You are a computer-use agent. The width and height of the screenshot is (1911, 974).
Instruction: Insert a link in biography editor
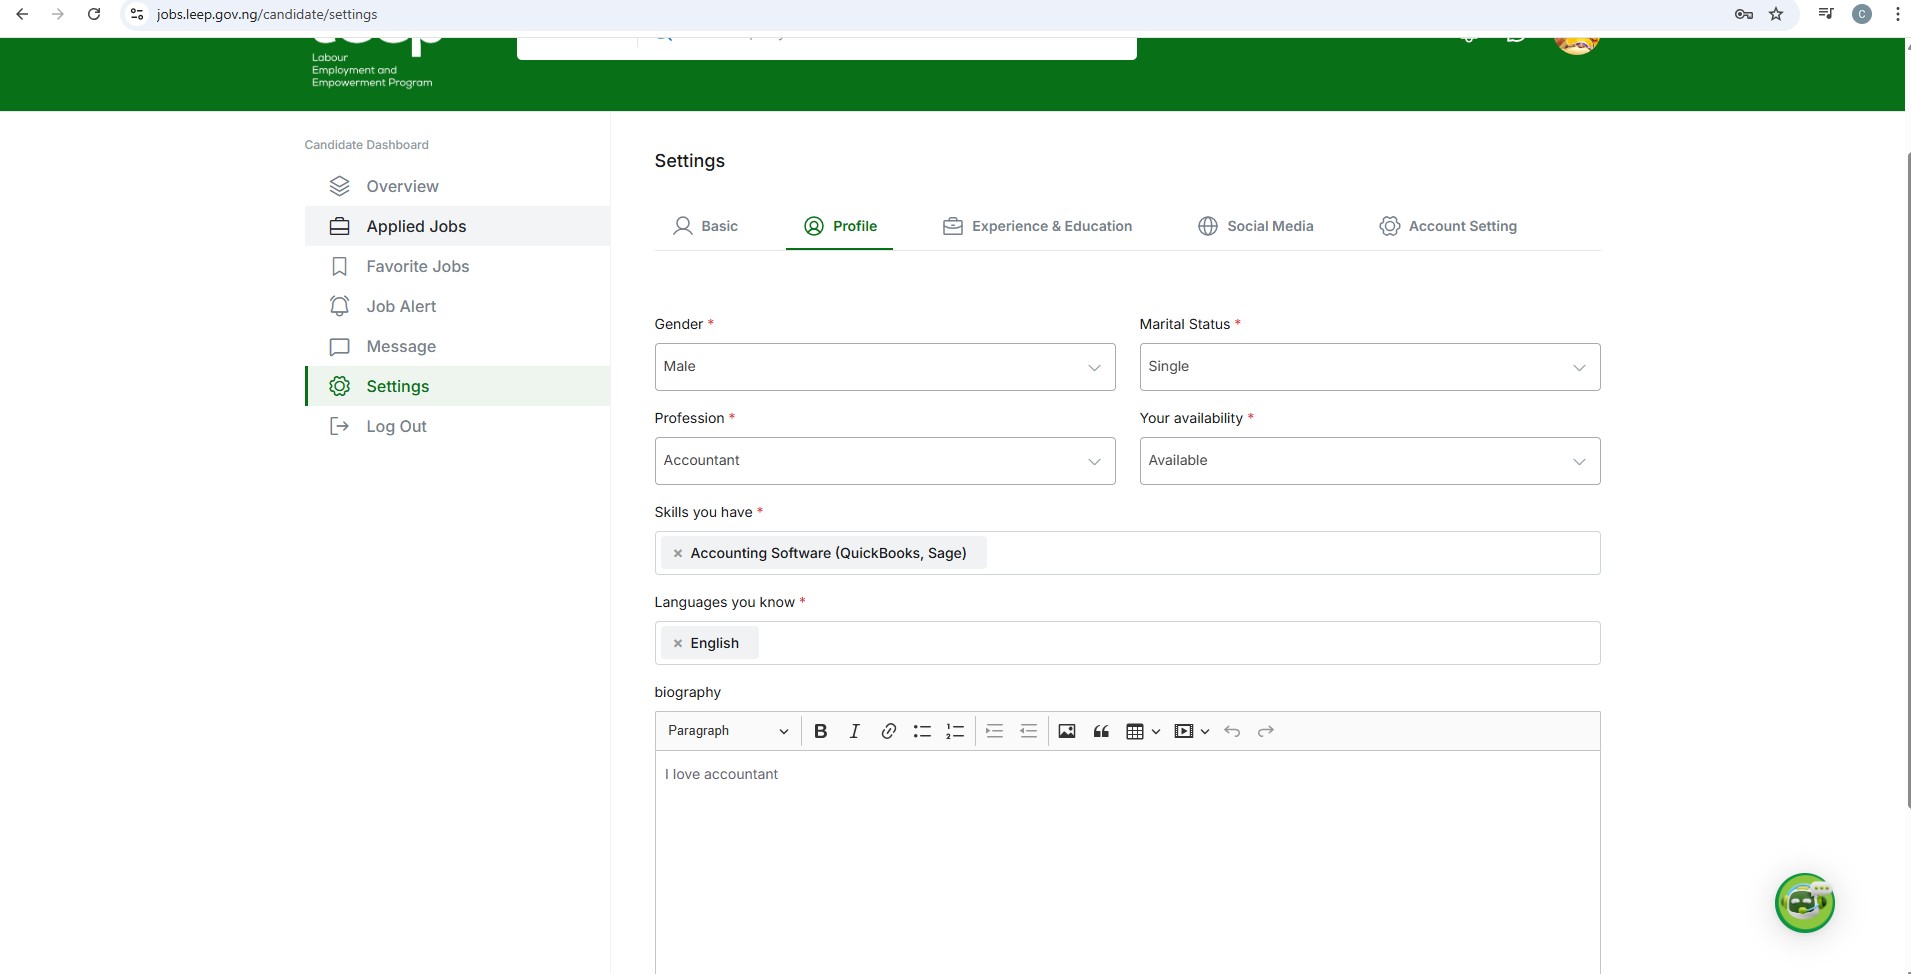click(x=888, y=731)
